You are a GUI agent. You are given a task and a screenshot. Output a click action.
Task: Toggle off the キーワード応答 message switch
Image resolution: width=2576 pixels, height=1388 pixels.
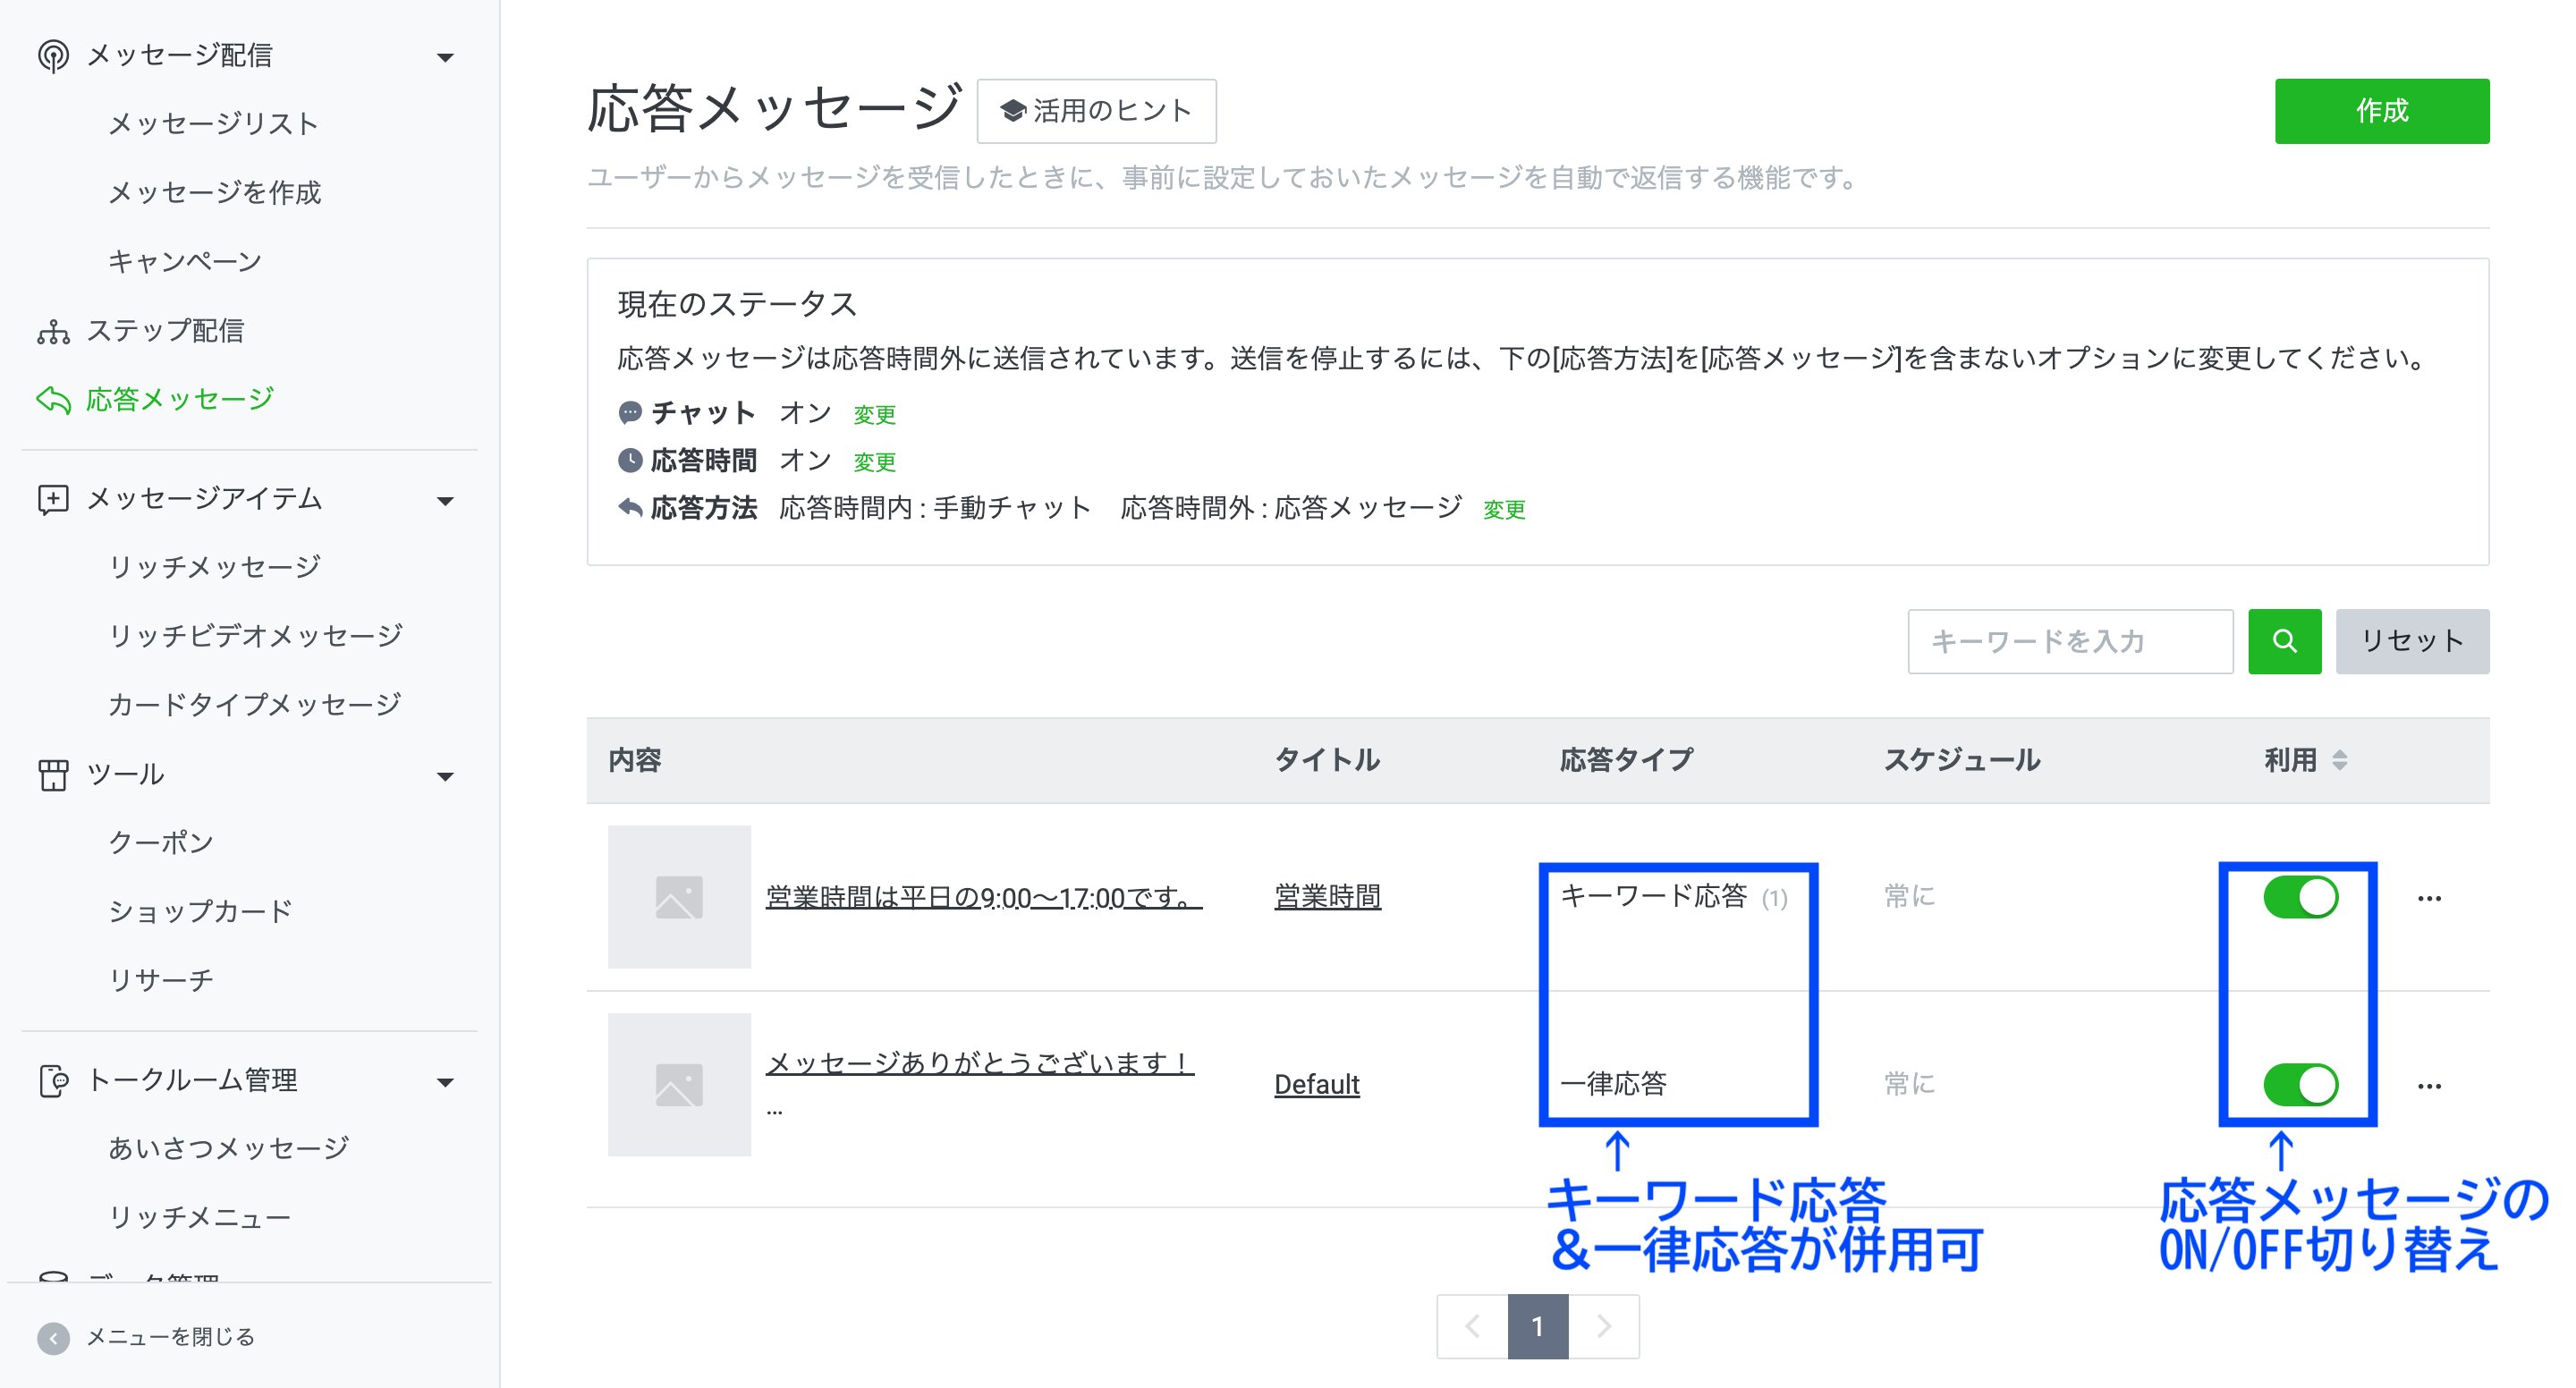pos(2300,897)
